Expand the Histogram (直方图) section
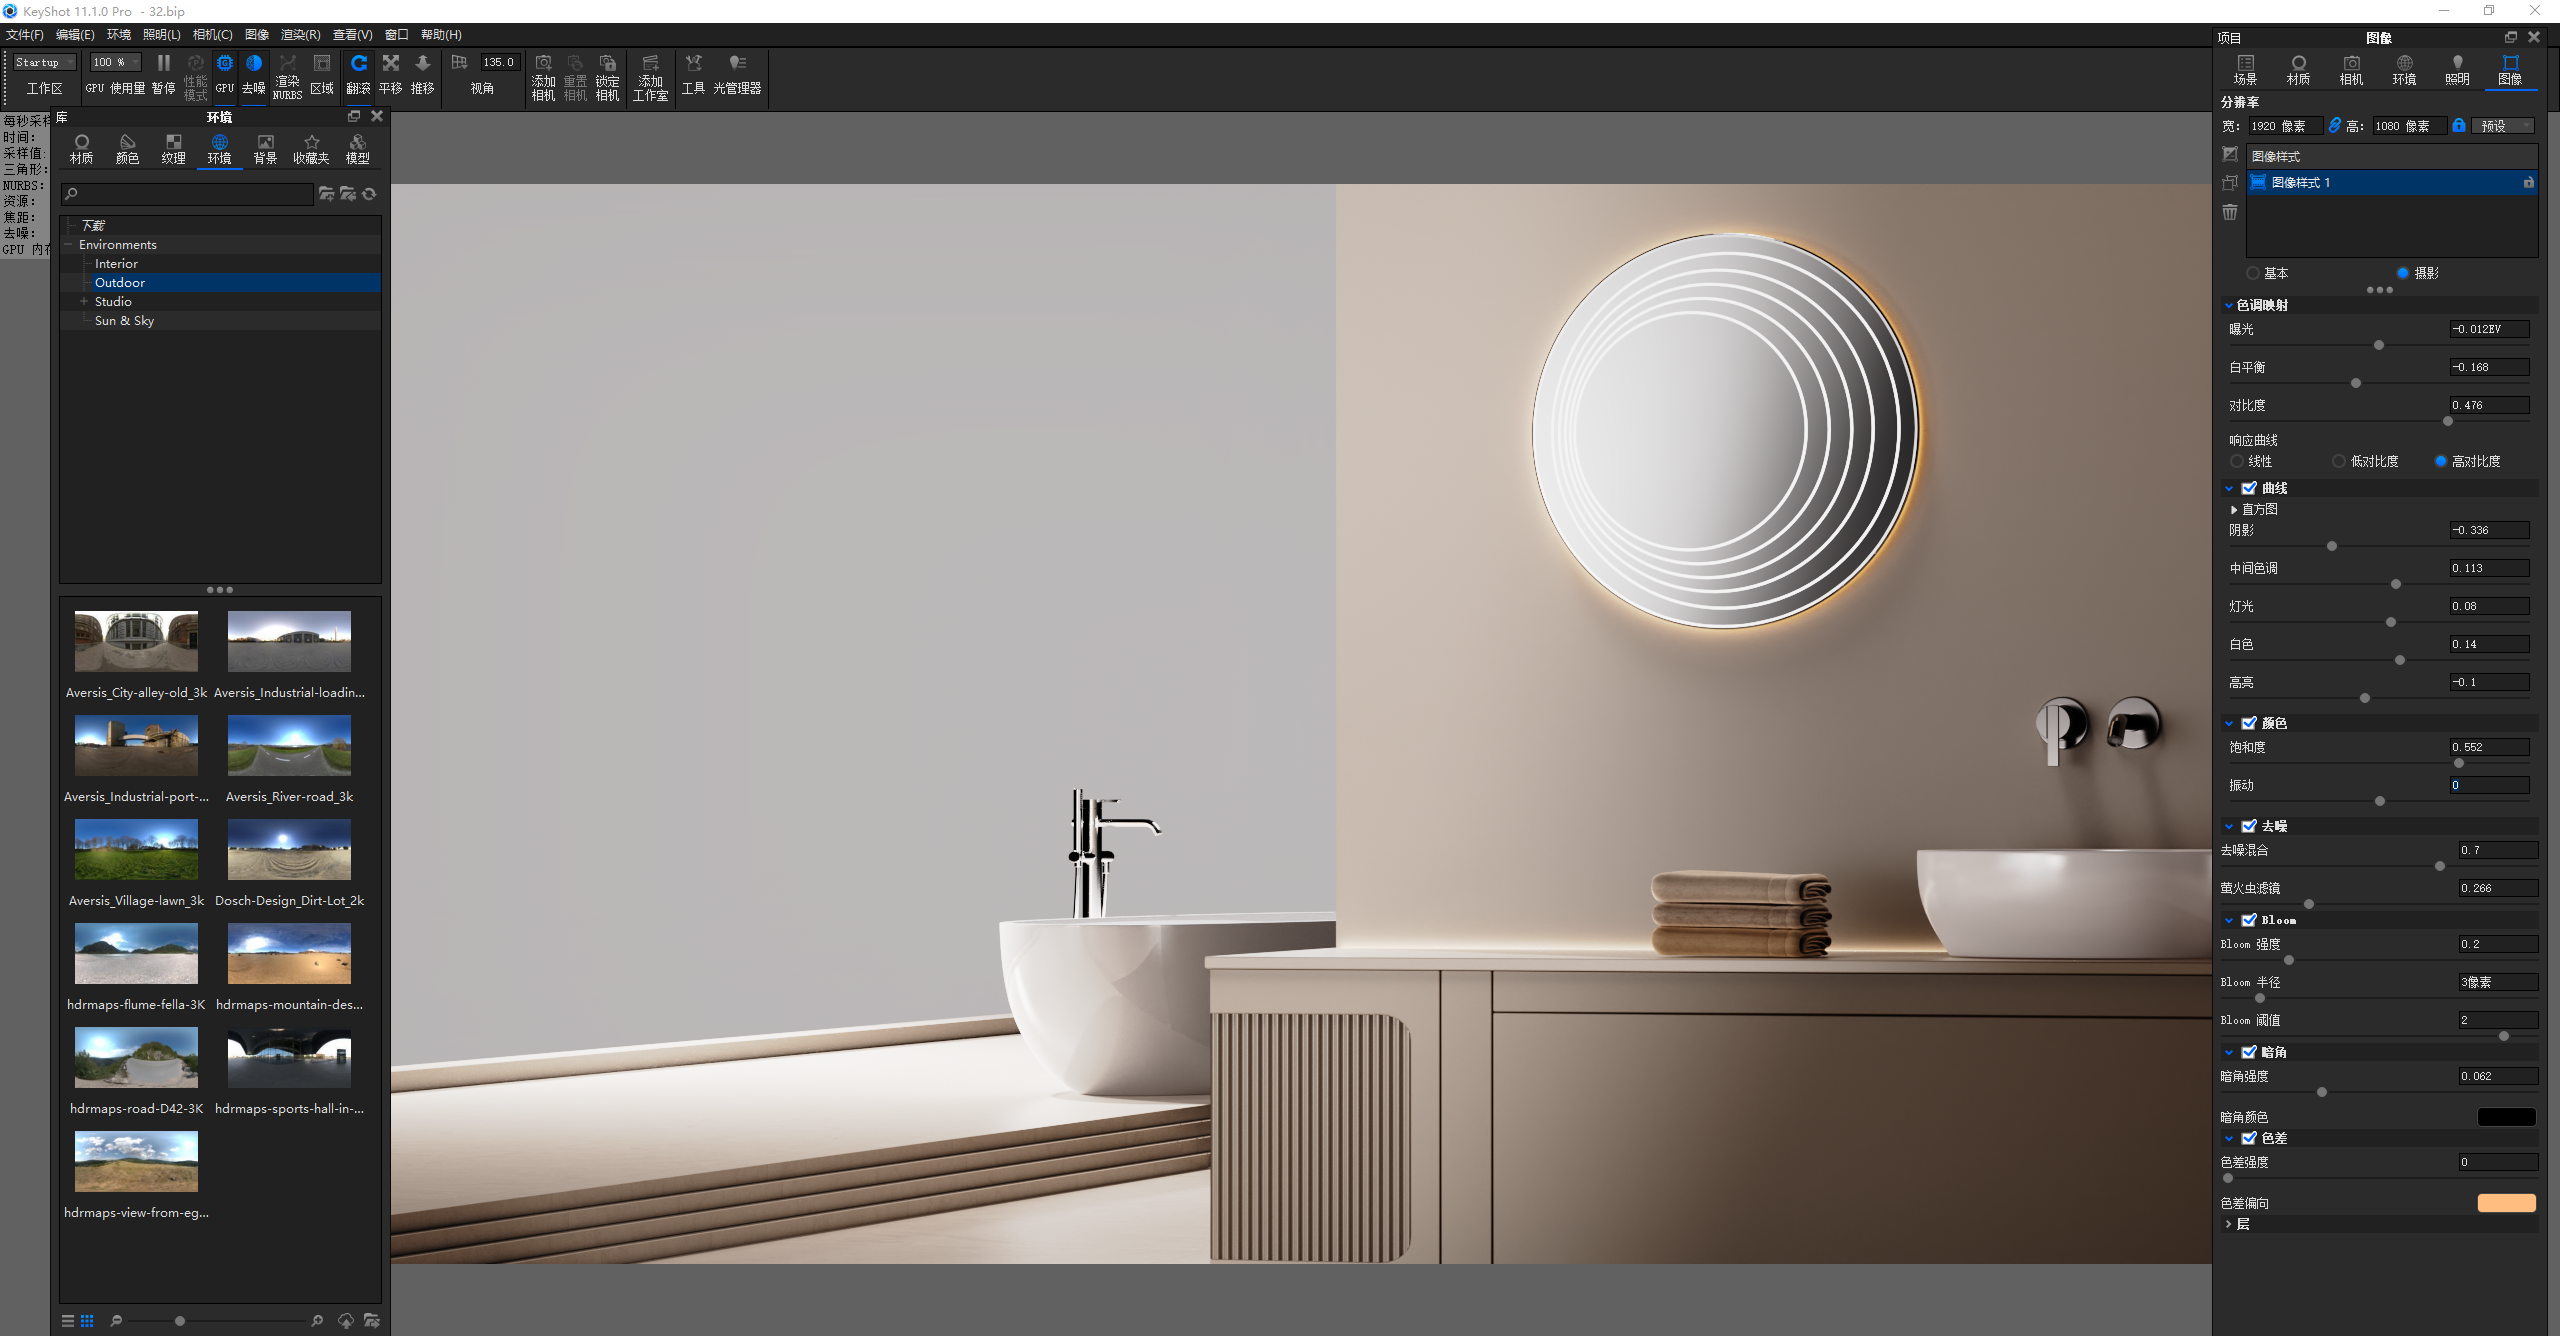 pos(2234,510)
